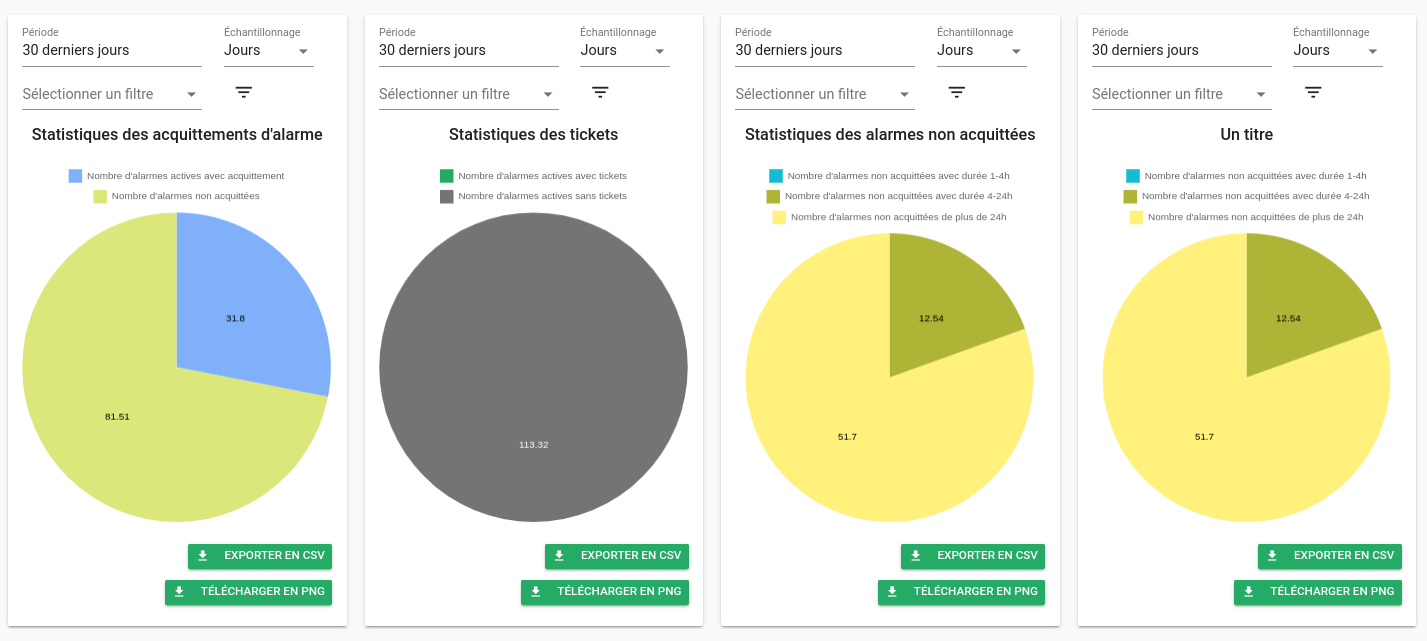The width and height of the screenshot is (1427, 641).
Task: Expand 'Sélectionner un filtre' in tickets card
Action: click(x=467, y=95)
